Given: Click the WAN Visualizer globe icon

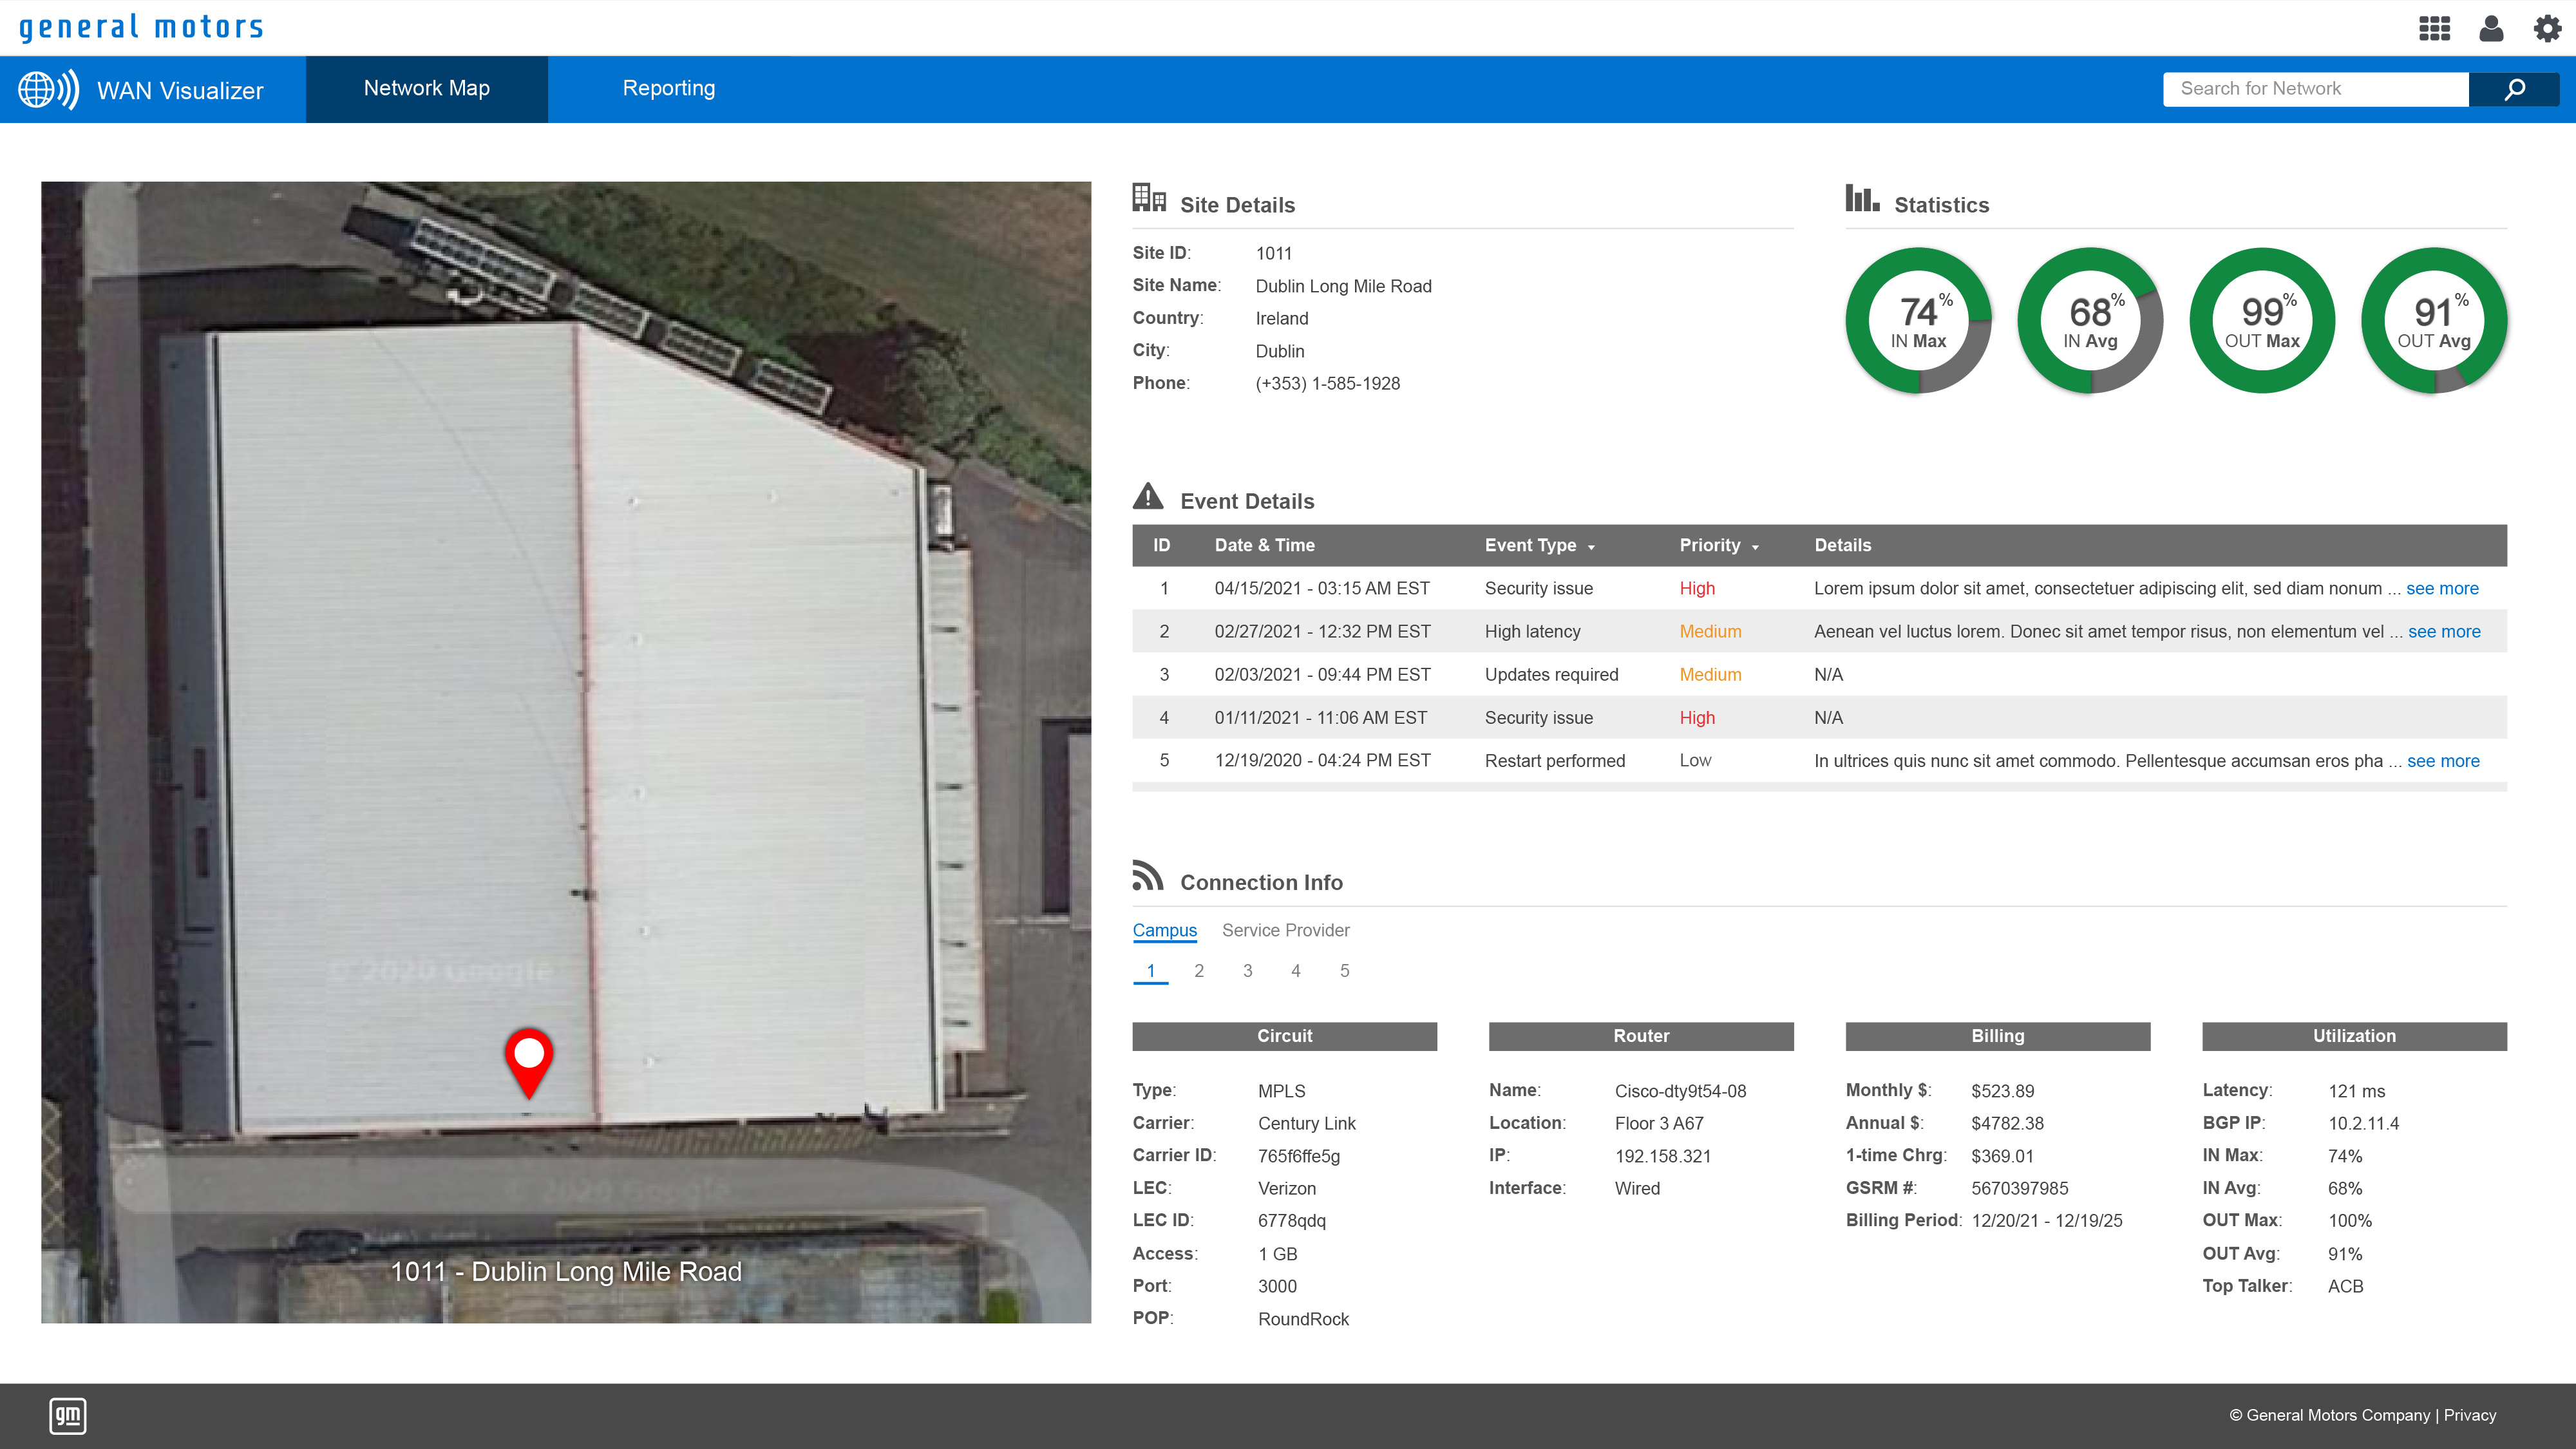Looking at the screenshot, I should coord(48,89).
